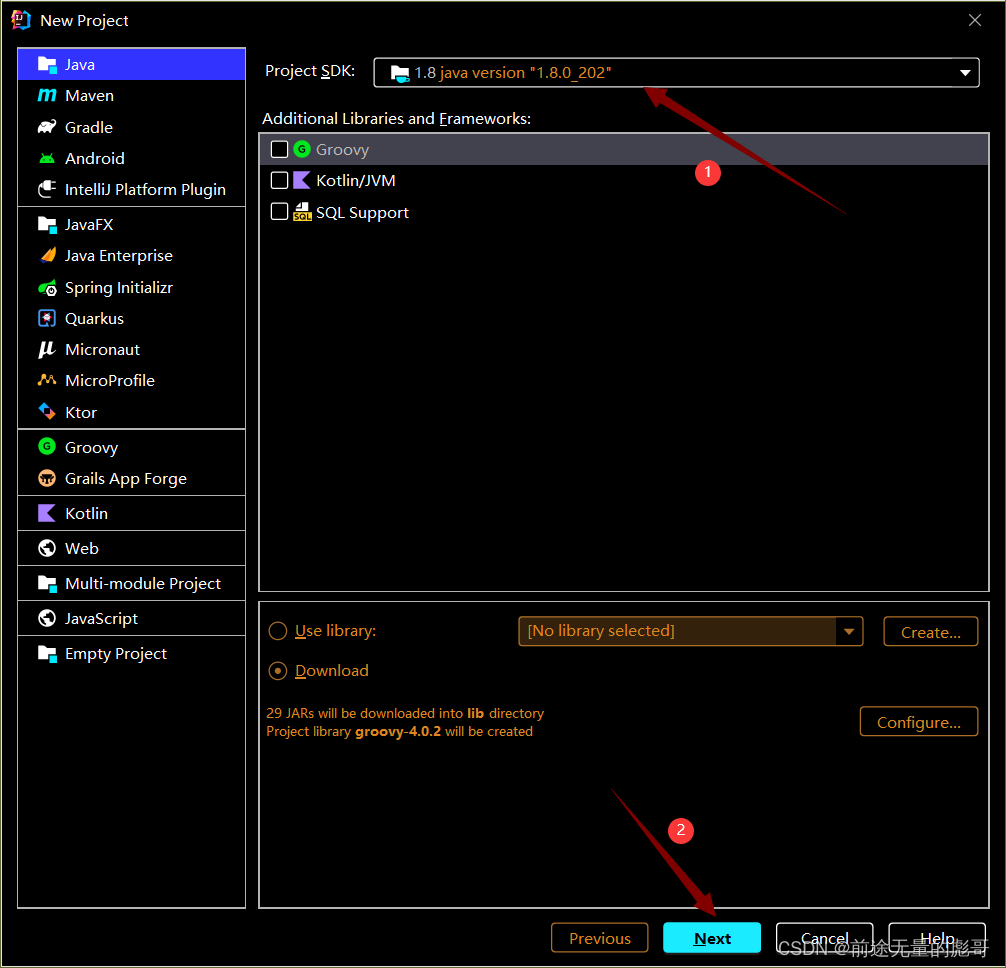Choose Spring Initializr label
The width and height of the screenshot is (1006, 968).
point(119,287)
